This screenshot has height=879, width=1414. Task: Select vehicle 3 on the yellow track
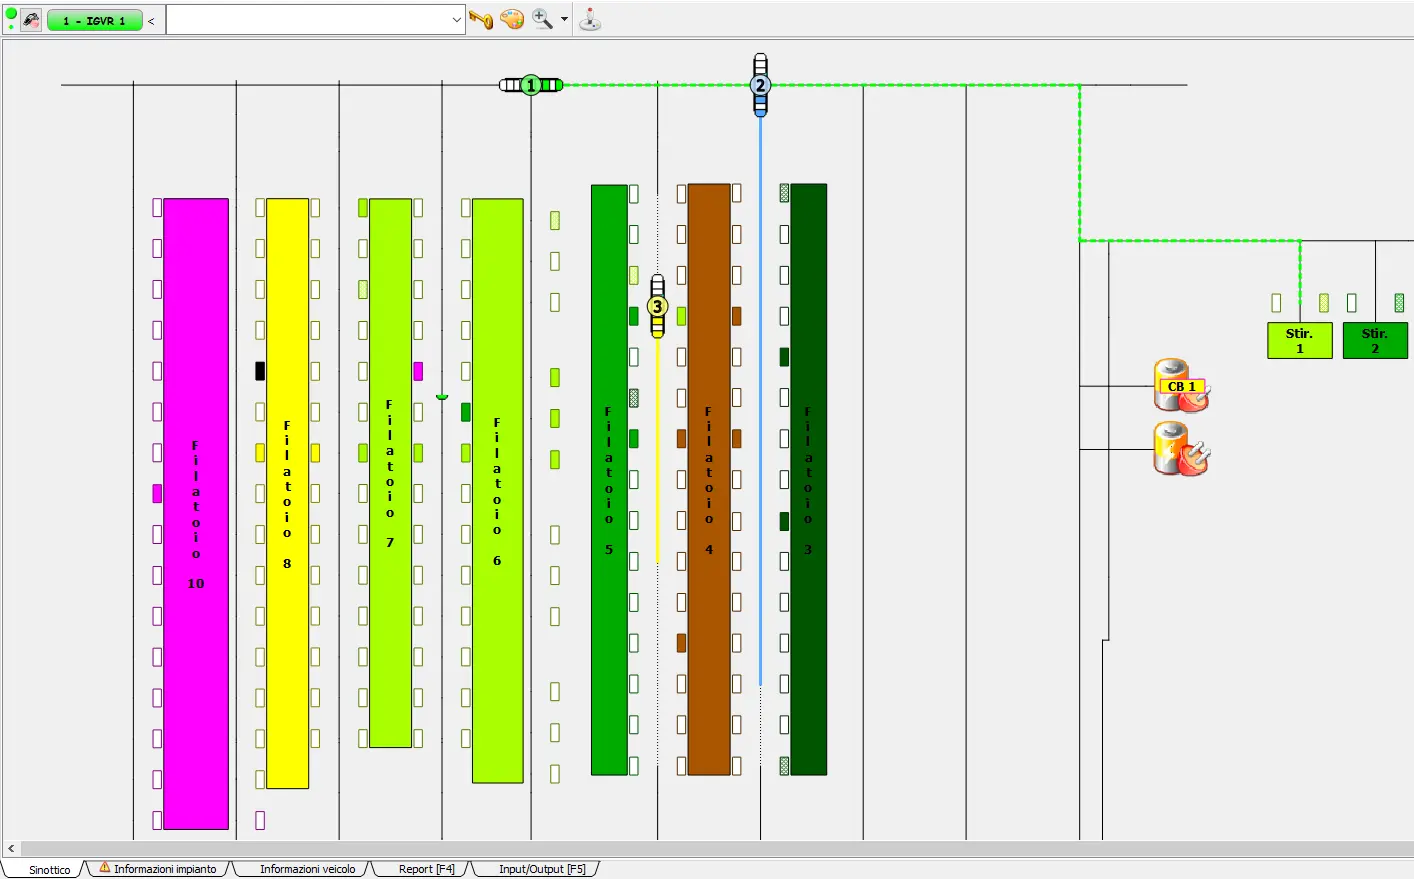(x=657, y=306)
